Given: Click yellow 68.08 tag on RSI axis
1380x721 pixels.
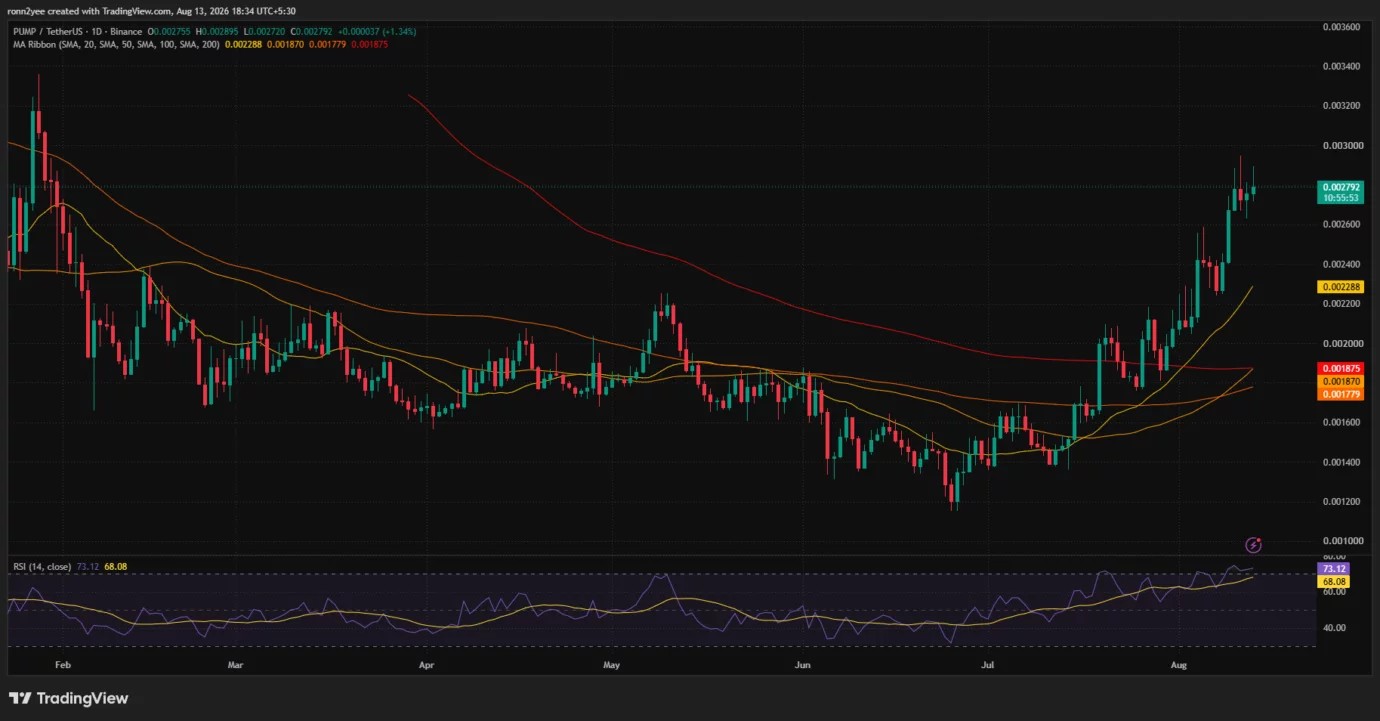Looking at the screenshot, I should point(1332,581).
